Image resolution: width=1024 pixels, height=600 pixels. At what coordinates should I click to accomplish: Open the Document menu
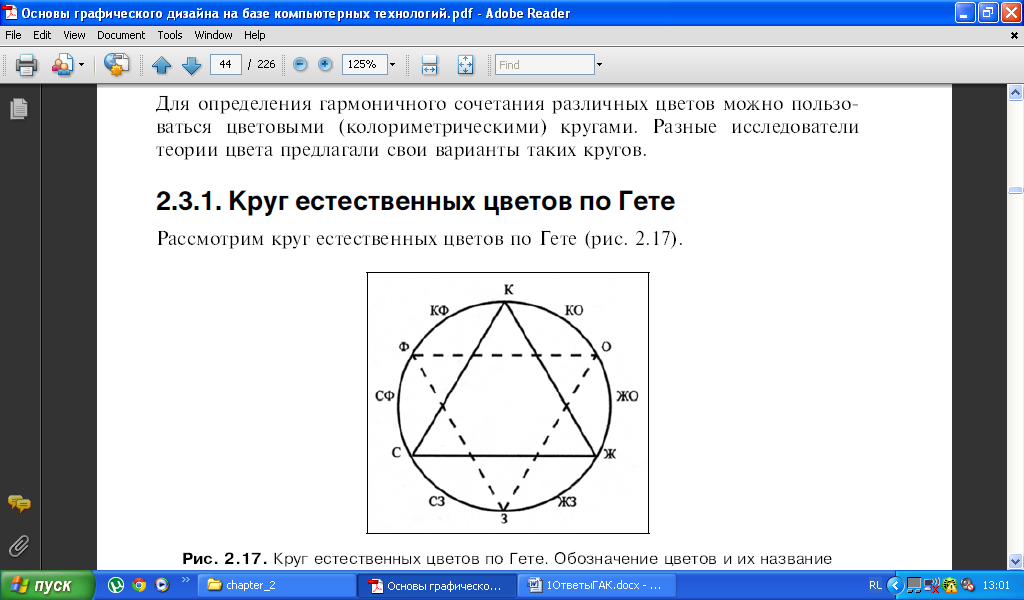[121, 35]
